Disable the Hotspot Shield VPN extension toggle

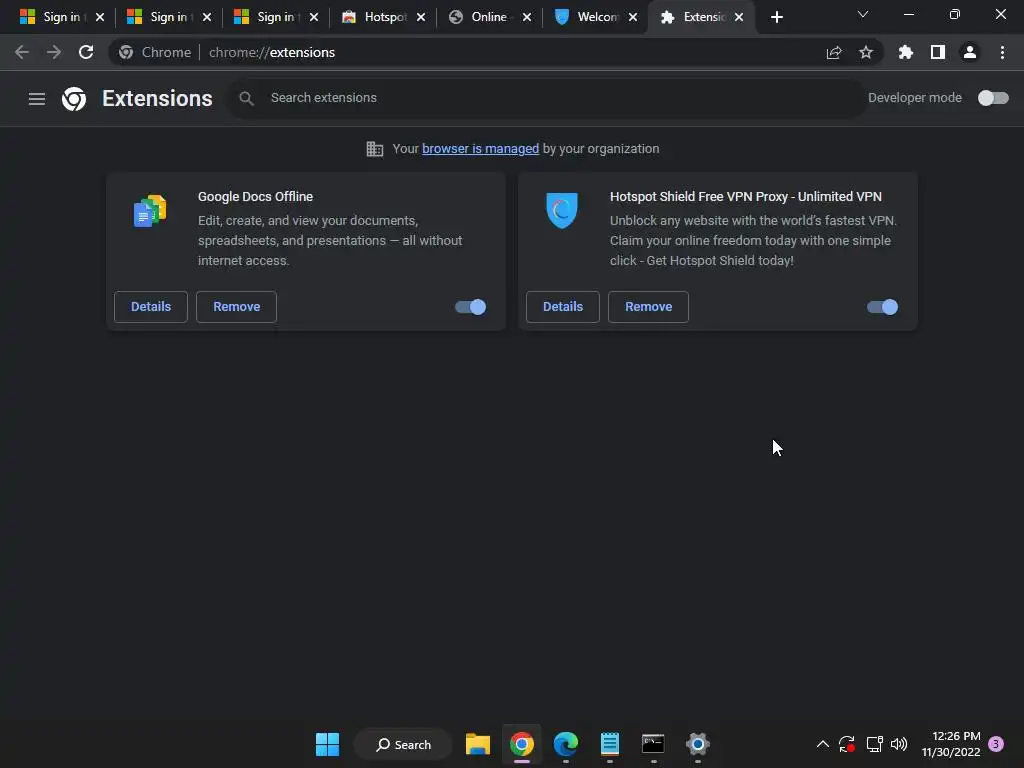[882, 307]
